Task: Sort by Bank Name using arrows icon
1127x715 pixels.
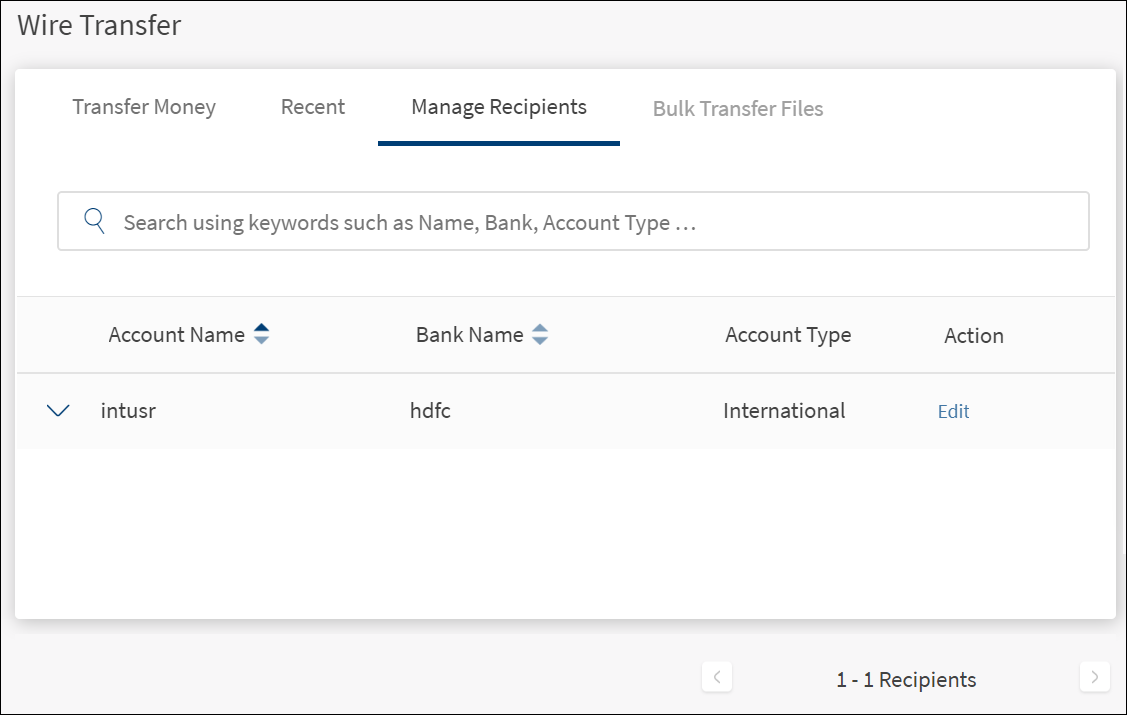Action: (x=539, y=335)
